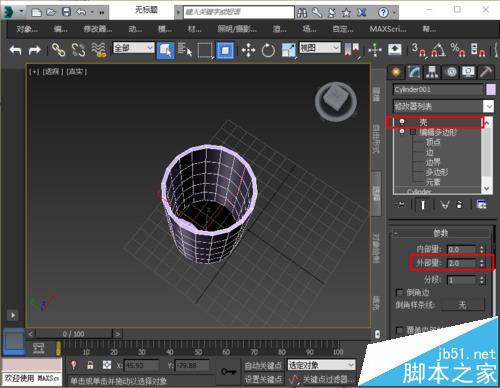500x388 pixels.
Task: Click the Pin Stack icon
Action: point(400,205)
